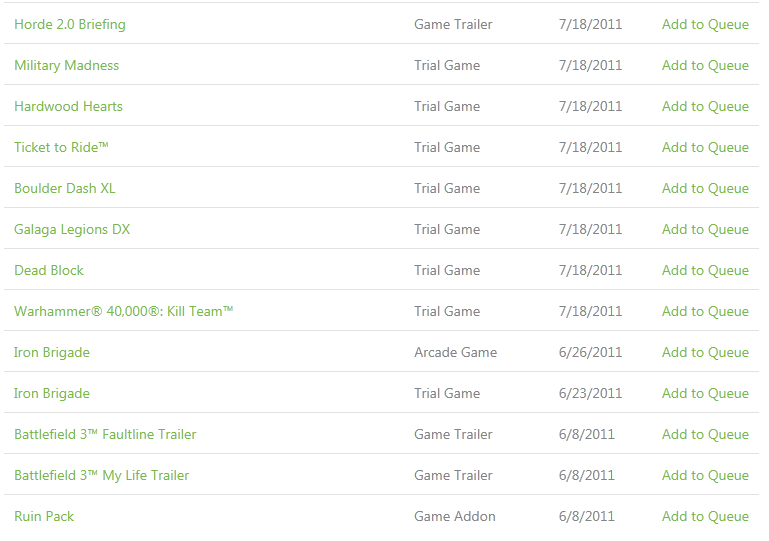Viewport: 769px width, 541px height.
Task: Add Horde 2.0 Briefing to queue
Action: pyautogui.click(x=705, y=25)
